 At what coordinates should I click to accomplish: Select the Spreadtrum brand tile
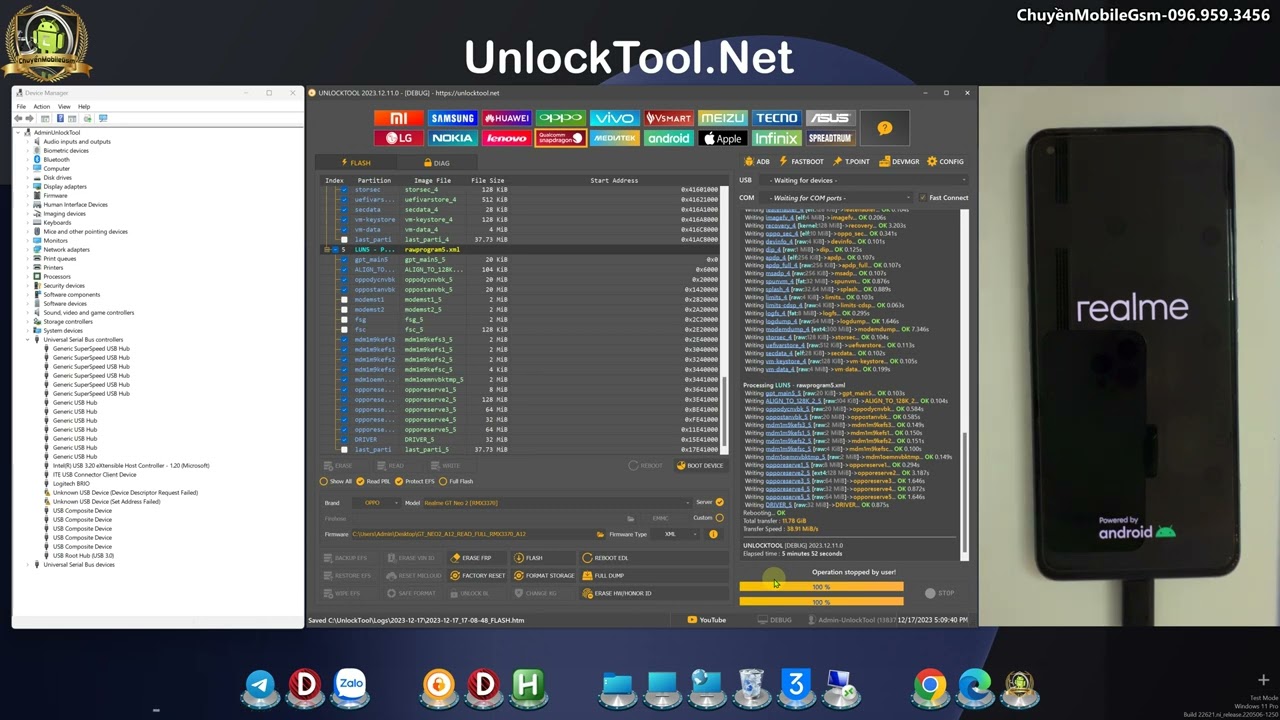[830, 138]
